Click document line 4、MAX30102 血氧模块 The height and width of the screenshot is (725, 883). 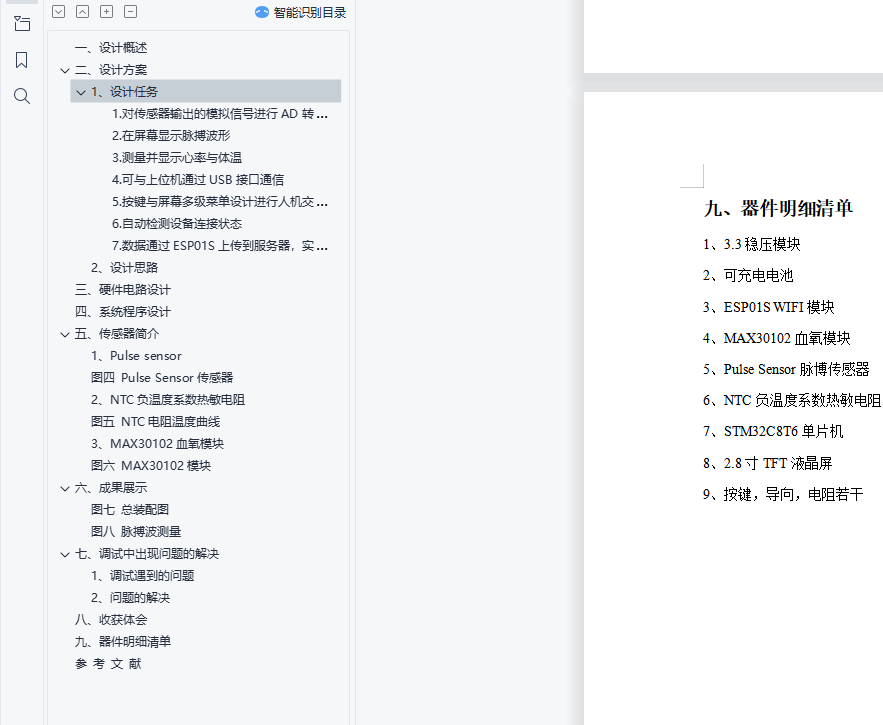[x=777, y=337]
